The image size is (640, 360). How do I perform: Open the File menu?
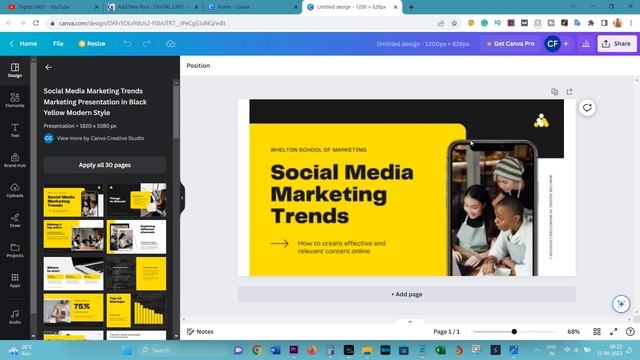coord(58,44)
